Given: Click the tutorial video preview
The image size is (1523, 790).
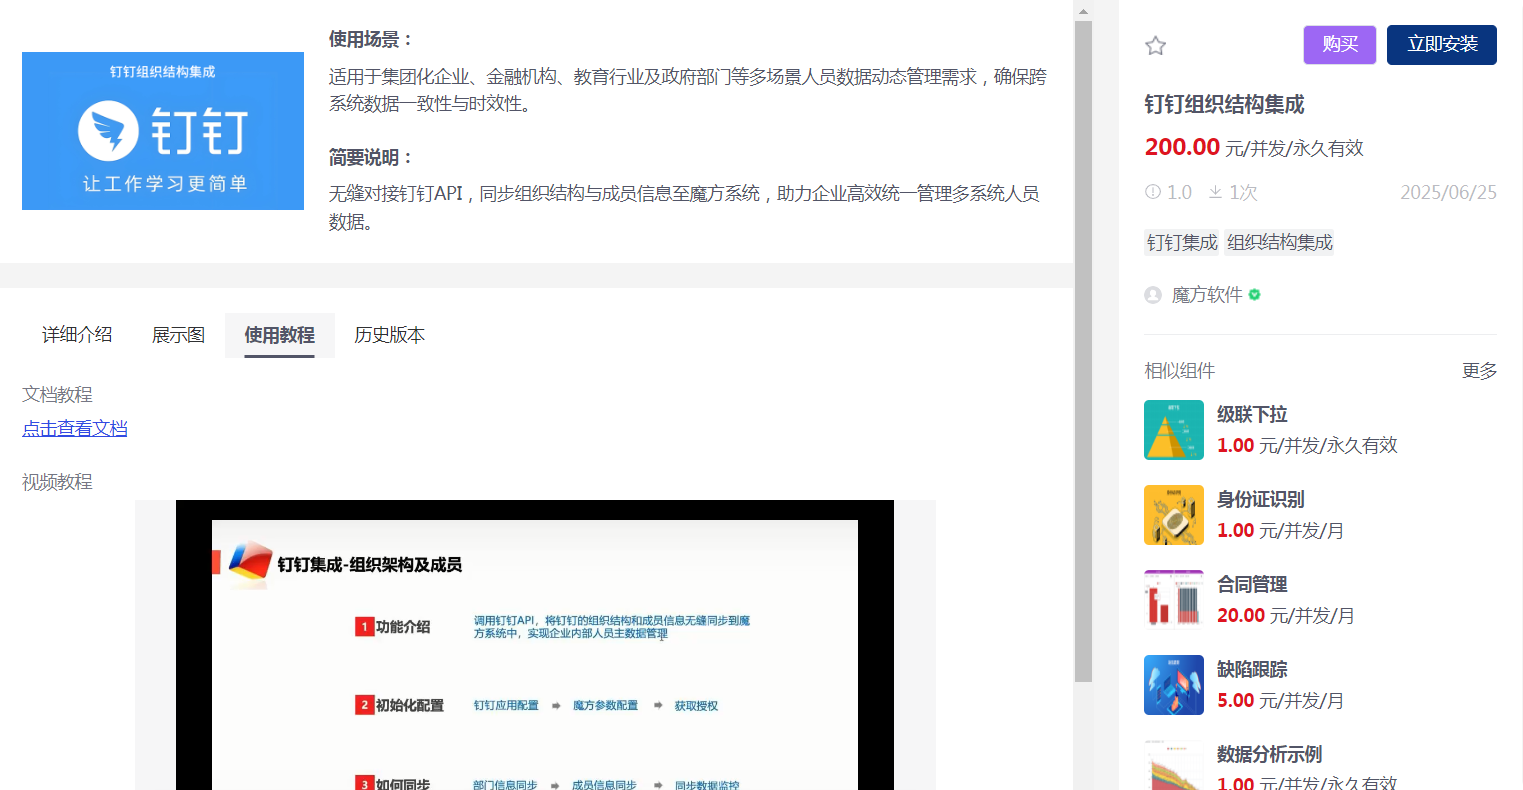Looking at the screenshot, I should tap(535, 645).
